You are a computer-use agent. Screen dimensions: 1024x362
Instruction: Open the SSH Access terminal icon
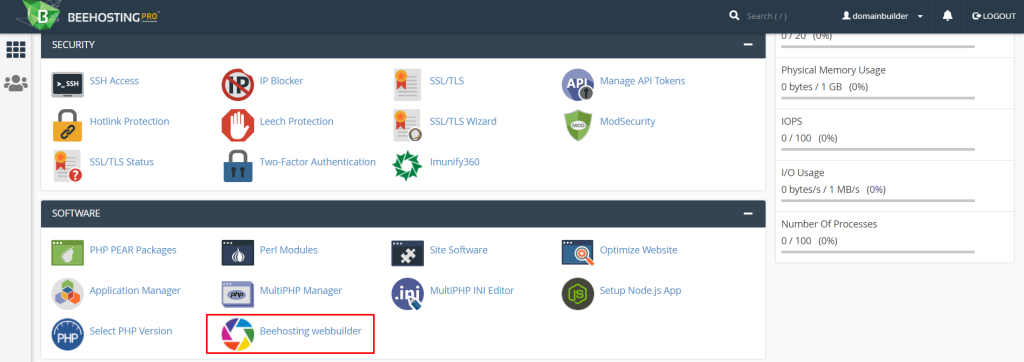[67, 84]
